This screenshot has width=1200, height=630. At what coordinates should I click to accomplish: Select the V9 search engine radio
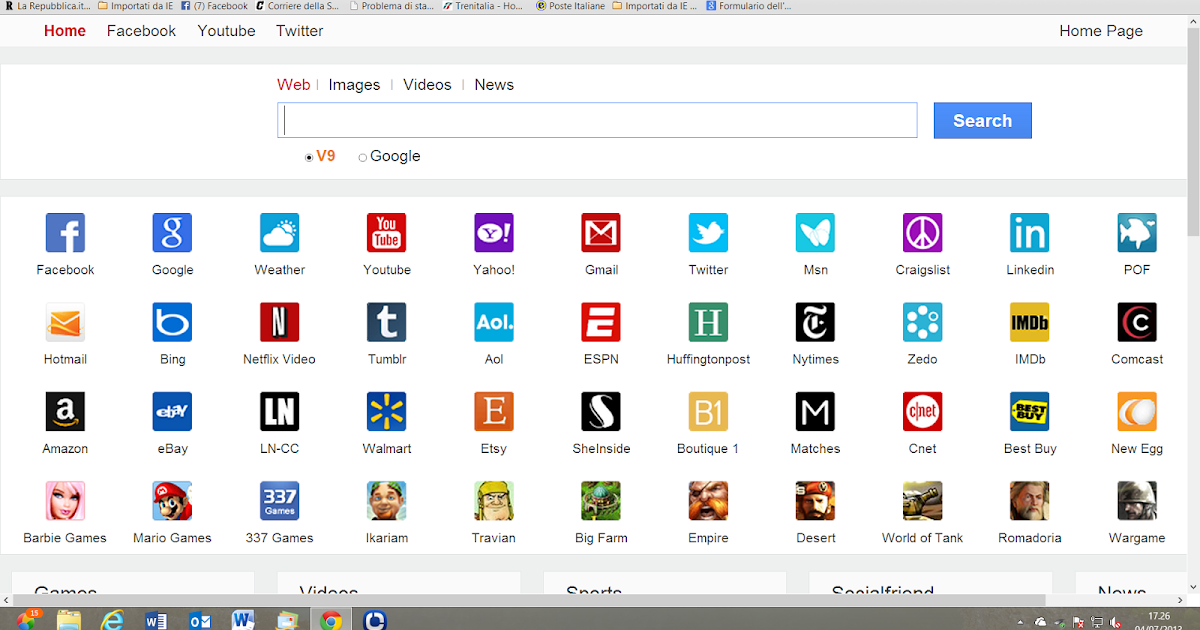(309, 157)
